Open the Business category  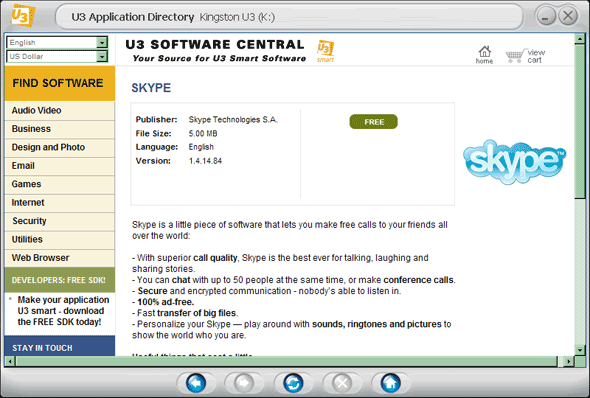pyautogui.click(x=60, y=129)
